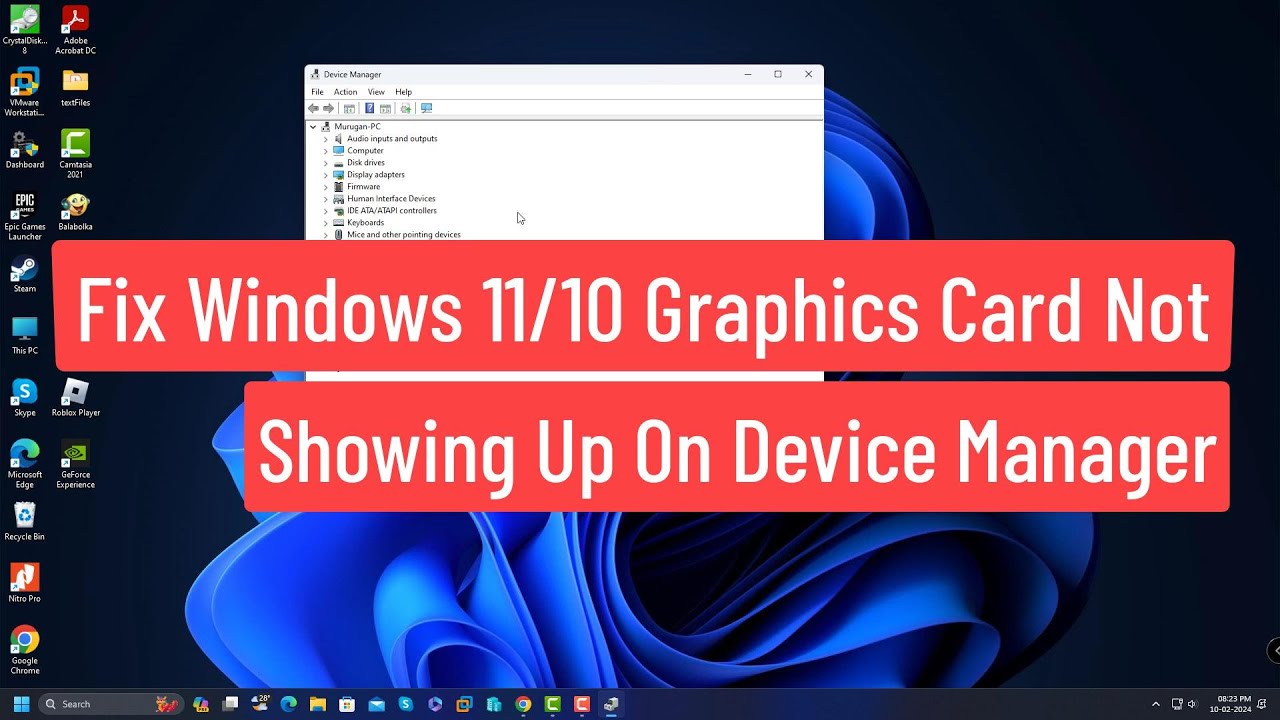Maximize the Device Manager window
This screenshot has width=1280, height=720.
tap(778, 74)
